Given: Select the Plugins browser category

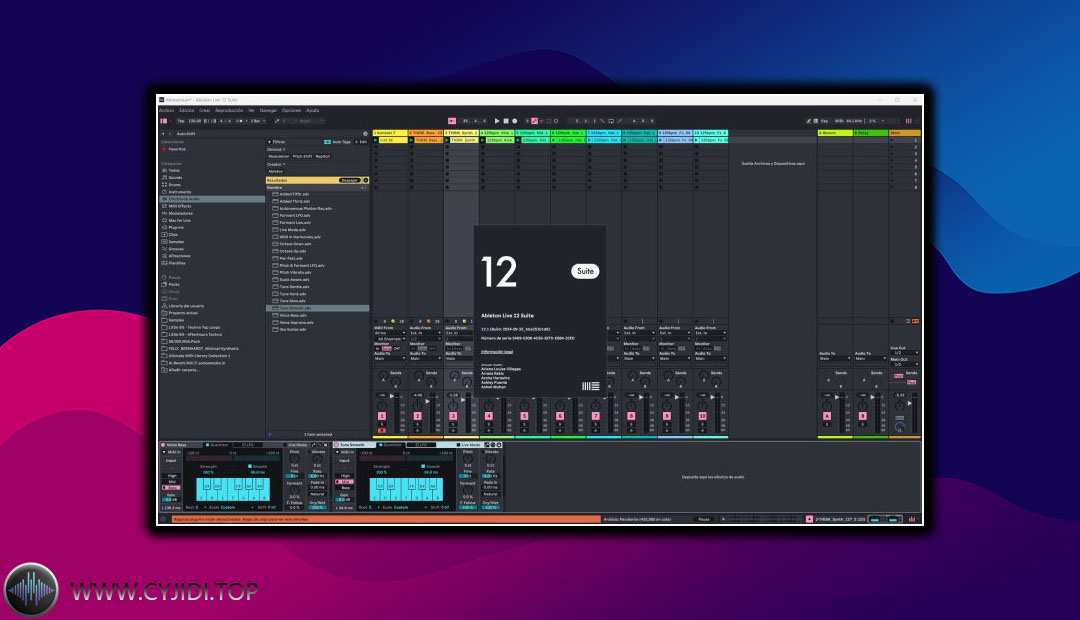Looking at the screenshot, I should point(176,227).
